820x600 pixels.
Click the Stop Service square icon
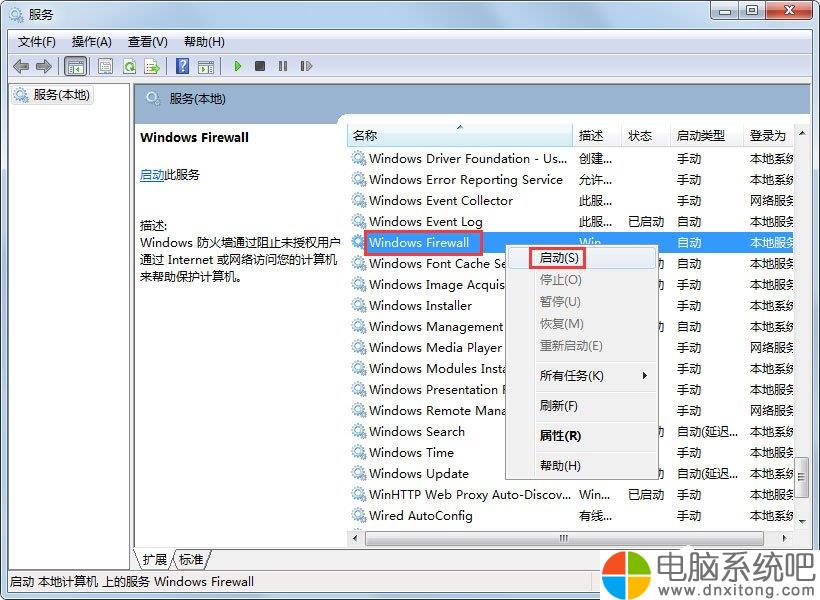click(x=259, y=66)
